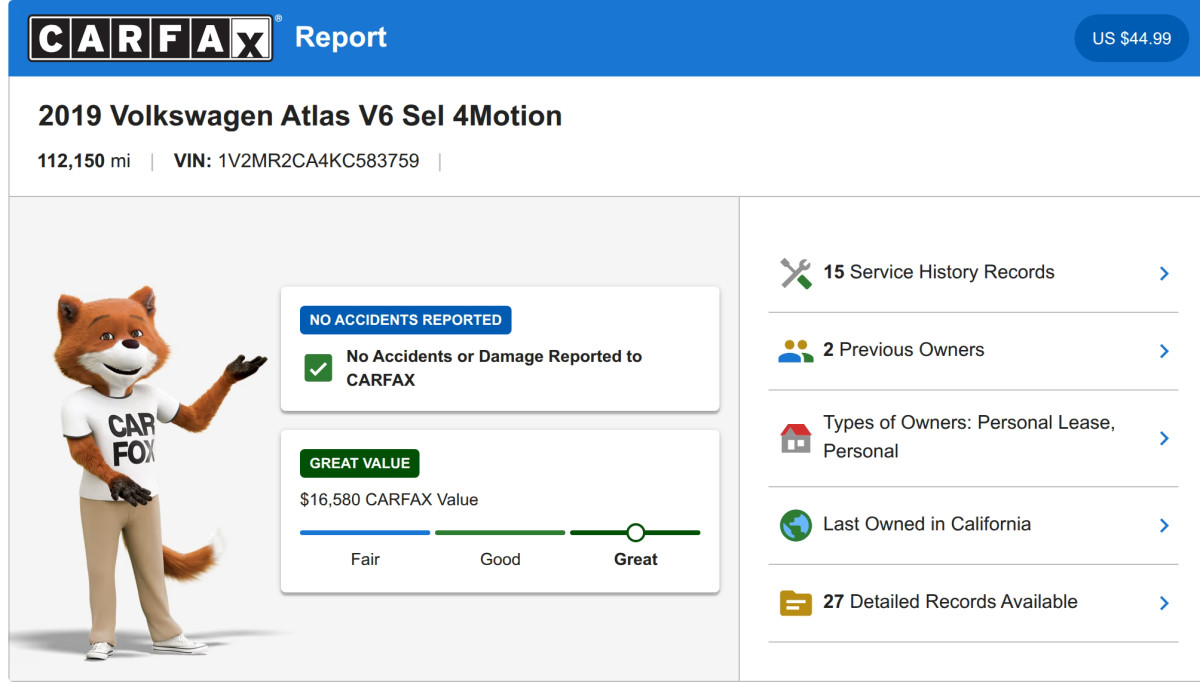Click the folder Detailed Records icon
1200x682 pixels.
click(796, 603)
